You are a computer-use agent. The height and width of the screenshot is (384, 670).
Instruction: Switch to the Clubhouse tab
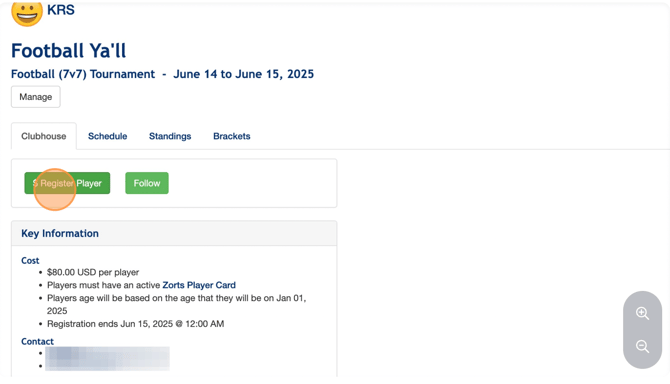point(44,136)
